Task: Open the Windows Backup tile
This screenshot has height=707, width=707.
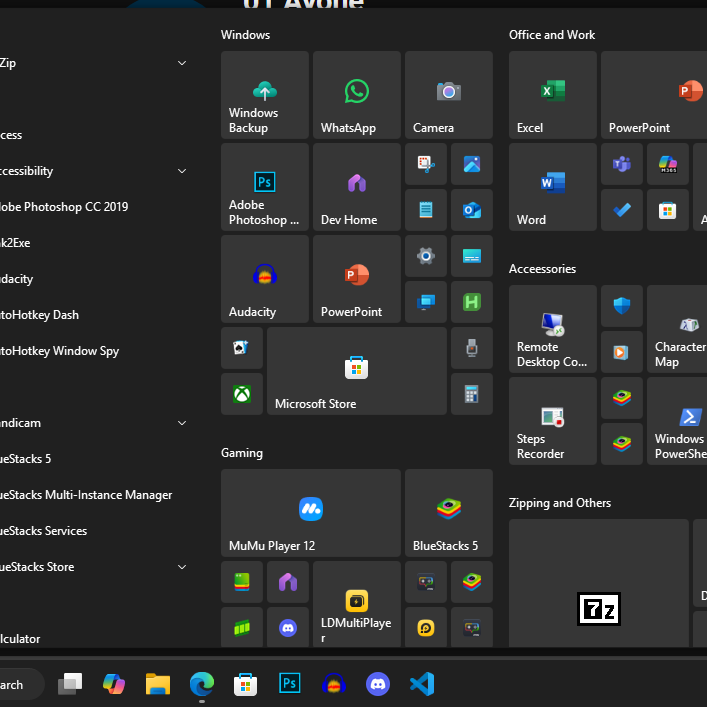Action: pos(265,95)
